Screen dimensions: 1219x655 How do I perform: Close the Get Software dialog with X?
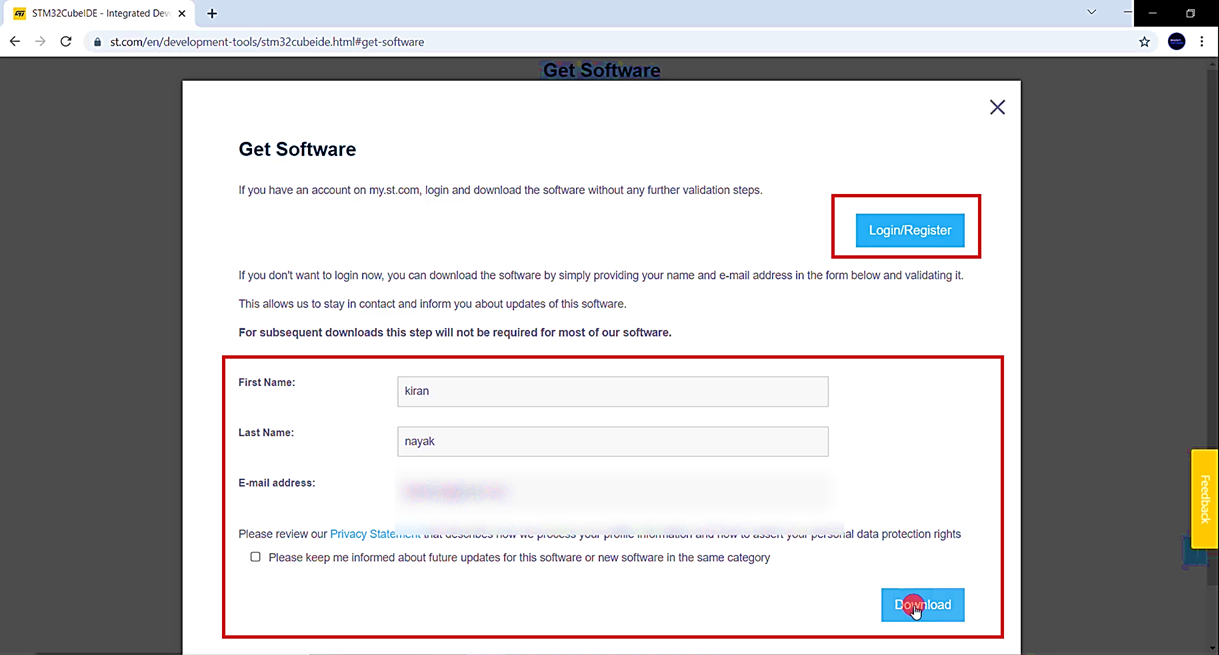[x=997, y=107]
